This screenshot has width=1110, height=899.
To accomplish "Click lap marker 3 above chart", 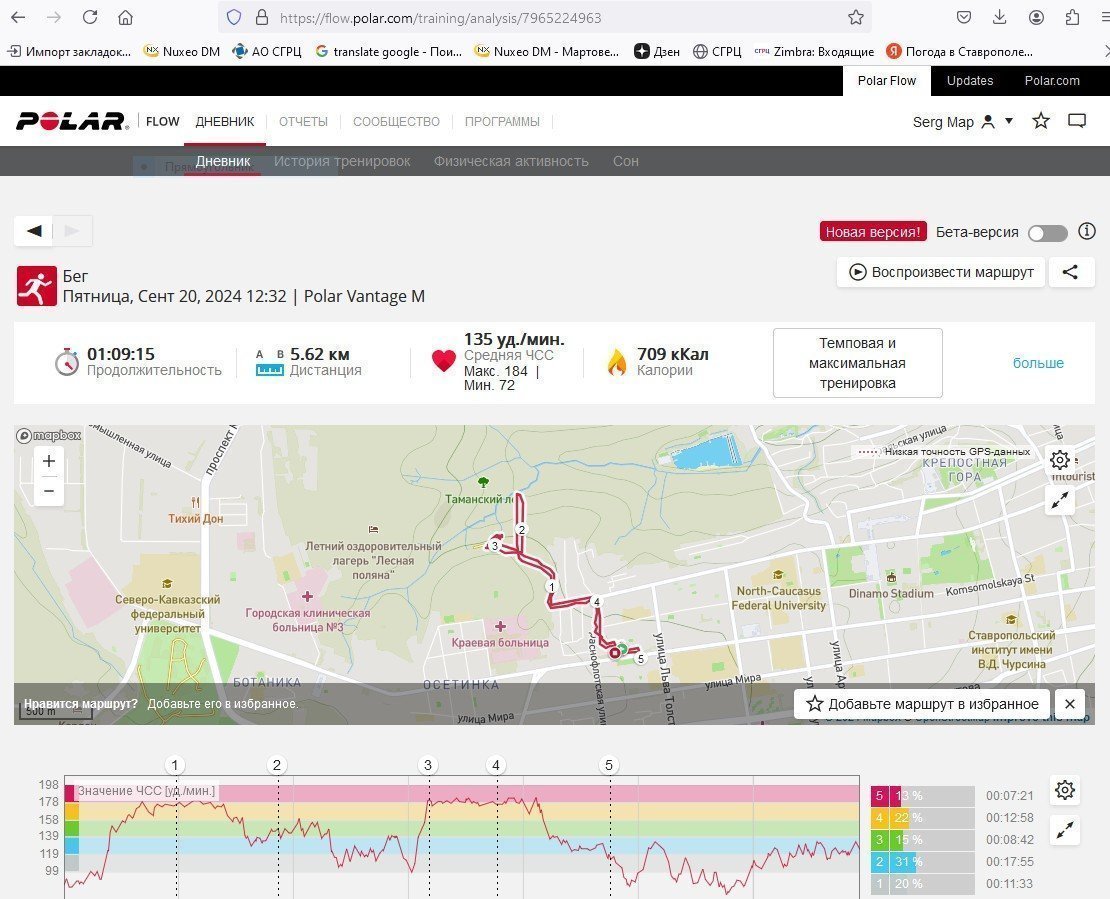I will point(428,765).
